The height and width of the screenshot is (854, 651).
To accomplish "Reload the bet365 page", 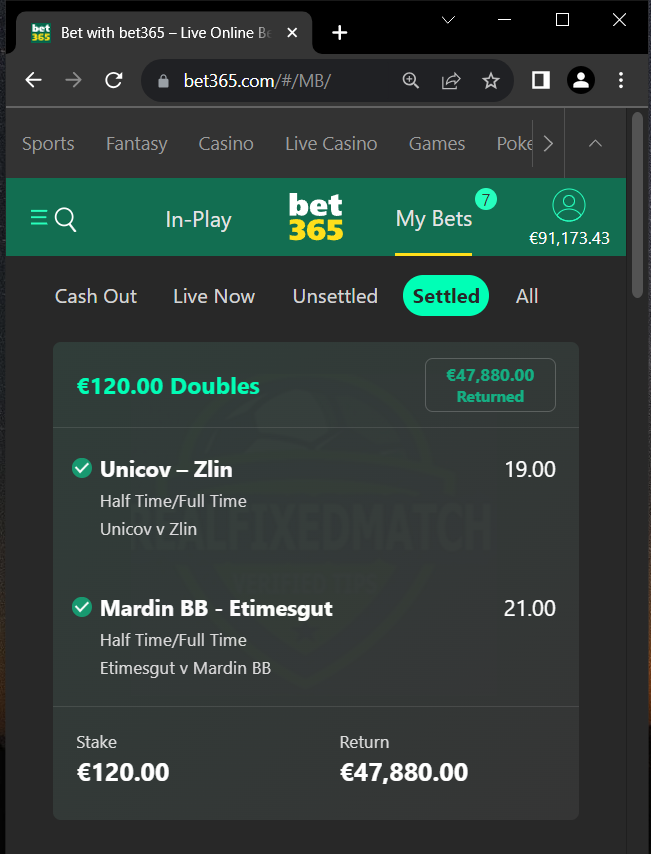I will (x=113, y=81).
